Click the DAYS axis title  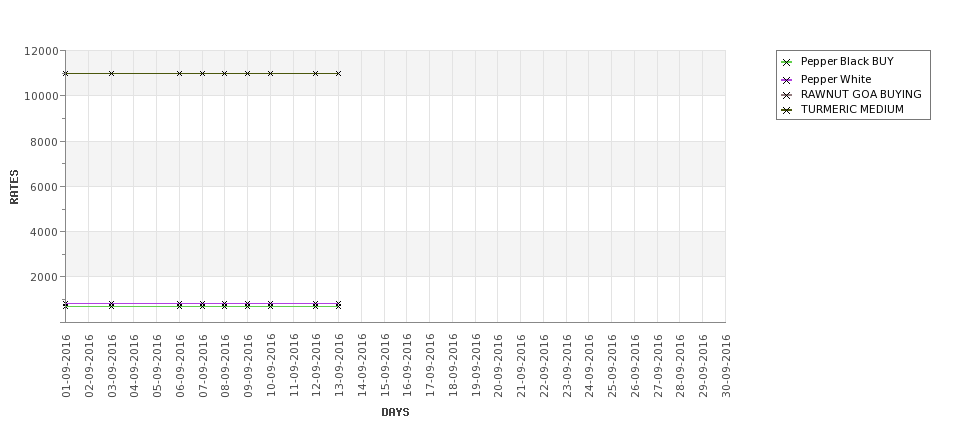(x=395, y=412)
